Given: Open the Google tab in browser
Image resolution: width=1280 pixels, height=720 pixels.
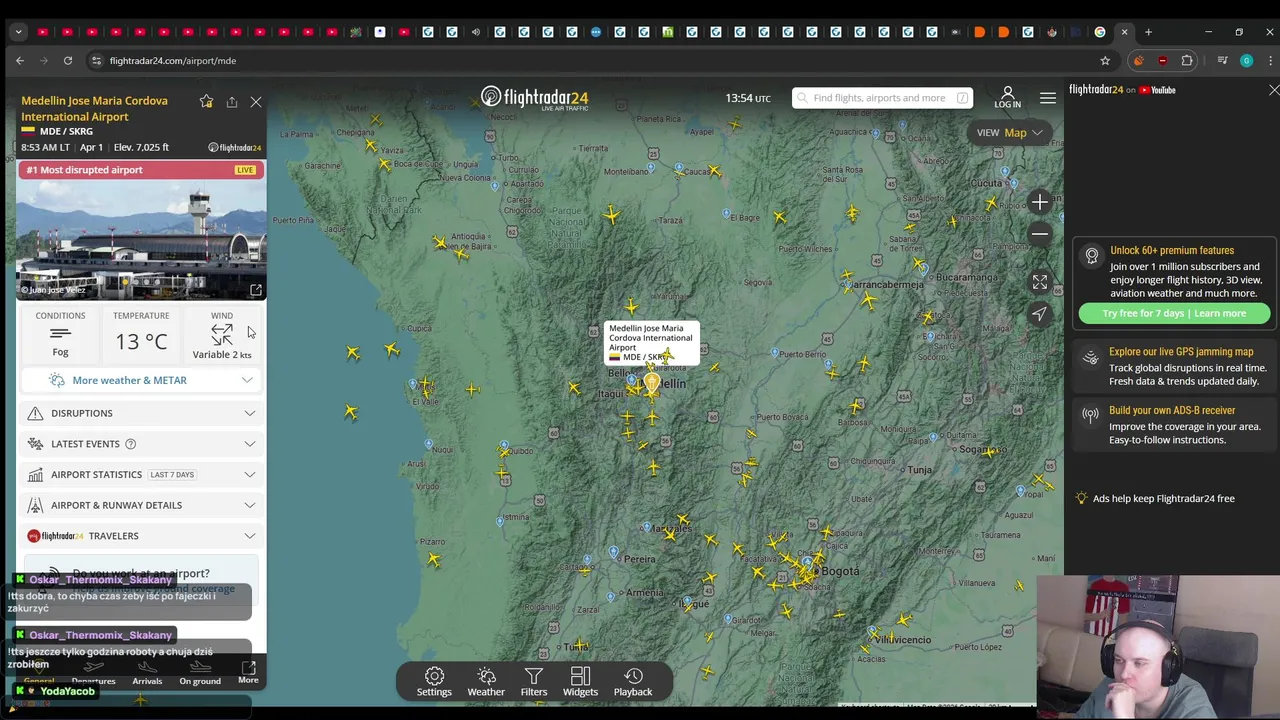Looking at the screenshot, I should click(x=1100, y=32).
